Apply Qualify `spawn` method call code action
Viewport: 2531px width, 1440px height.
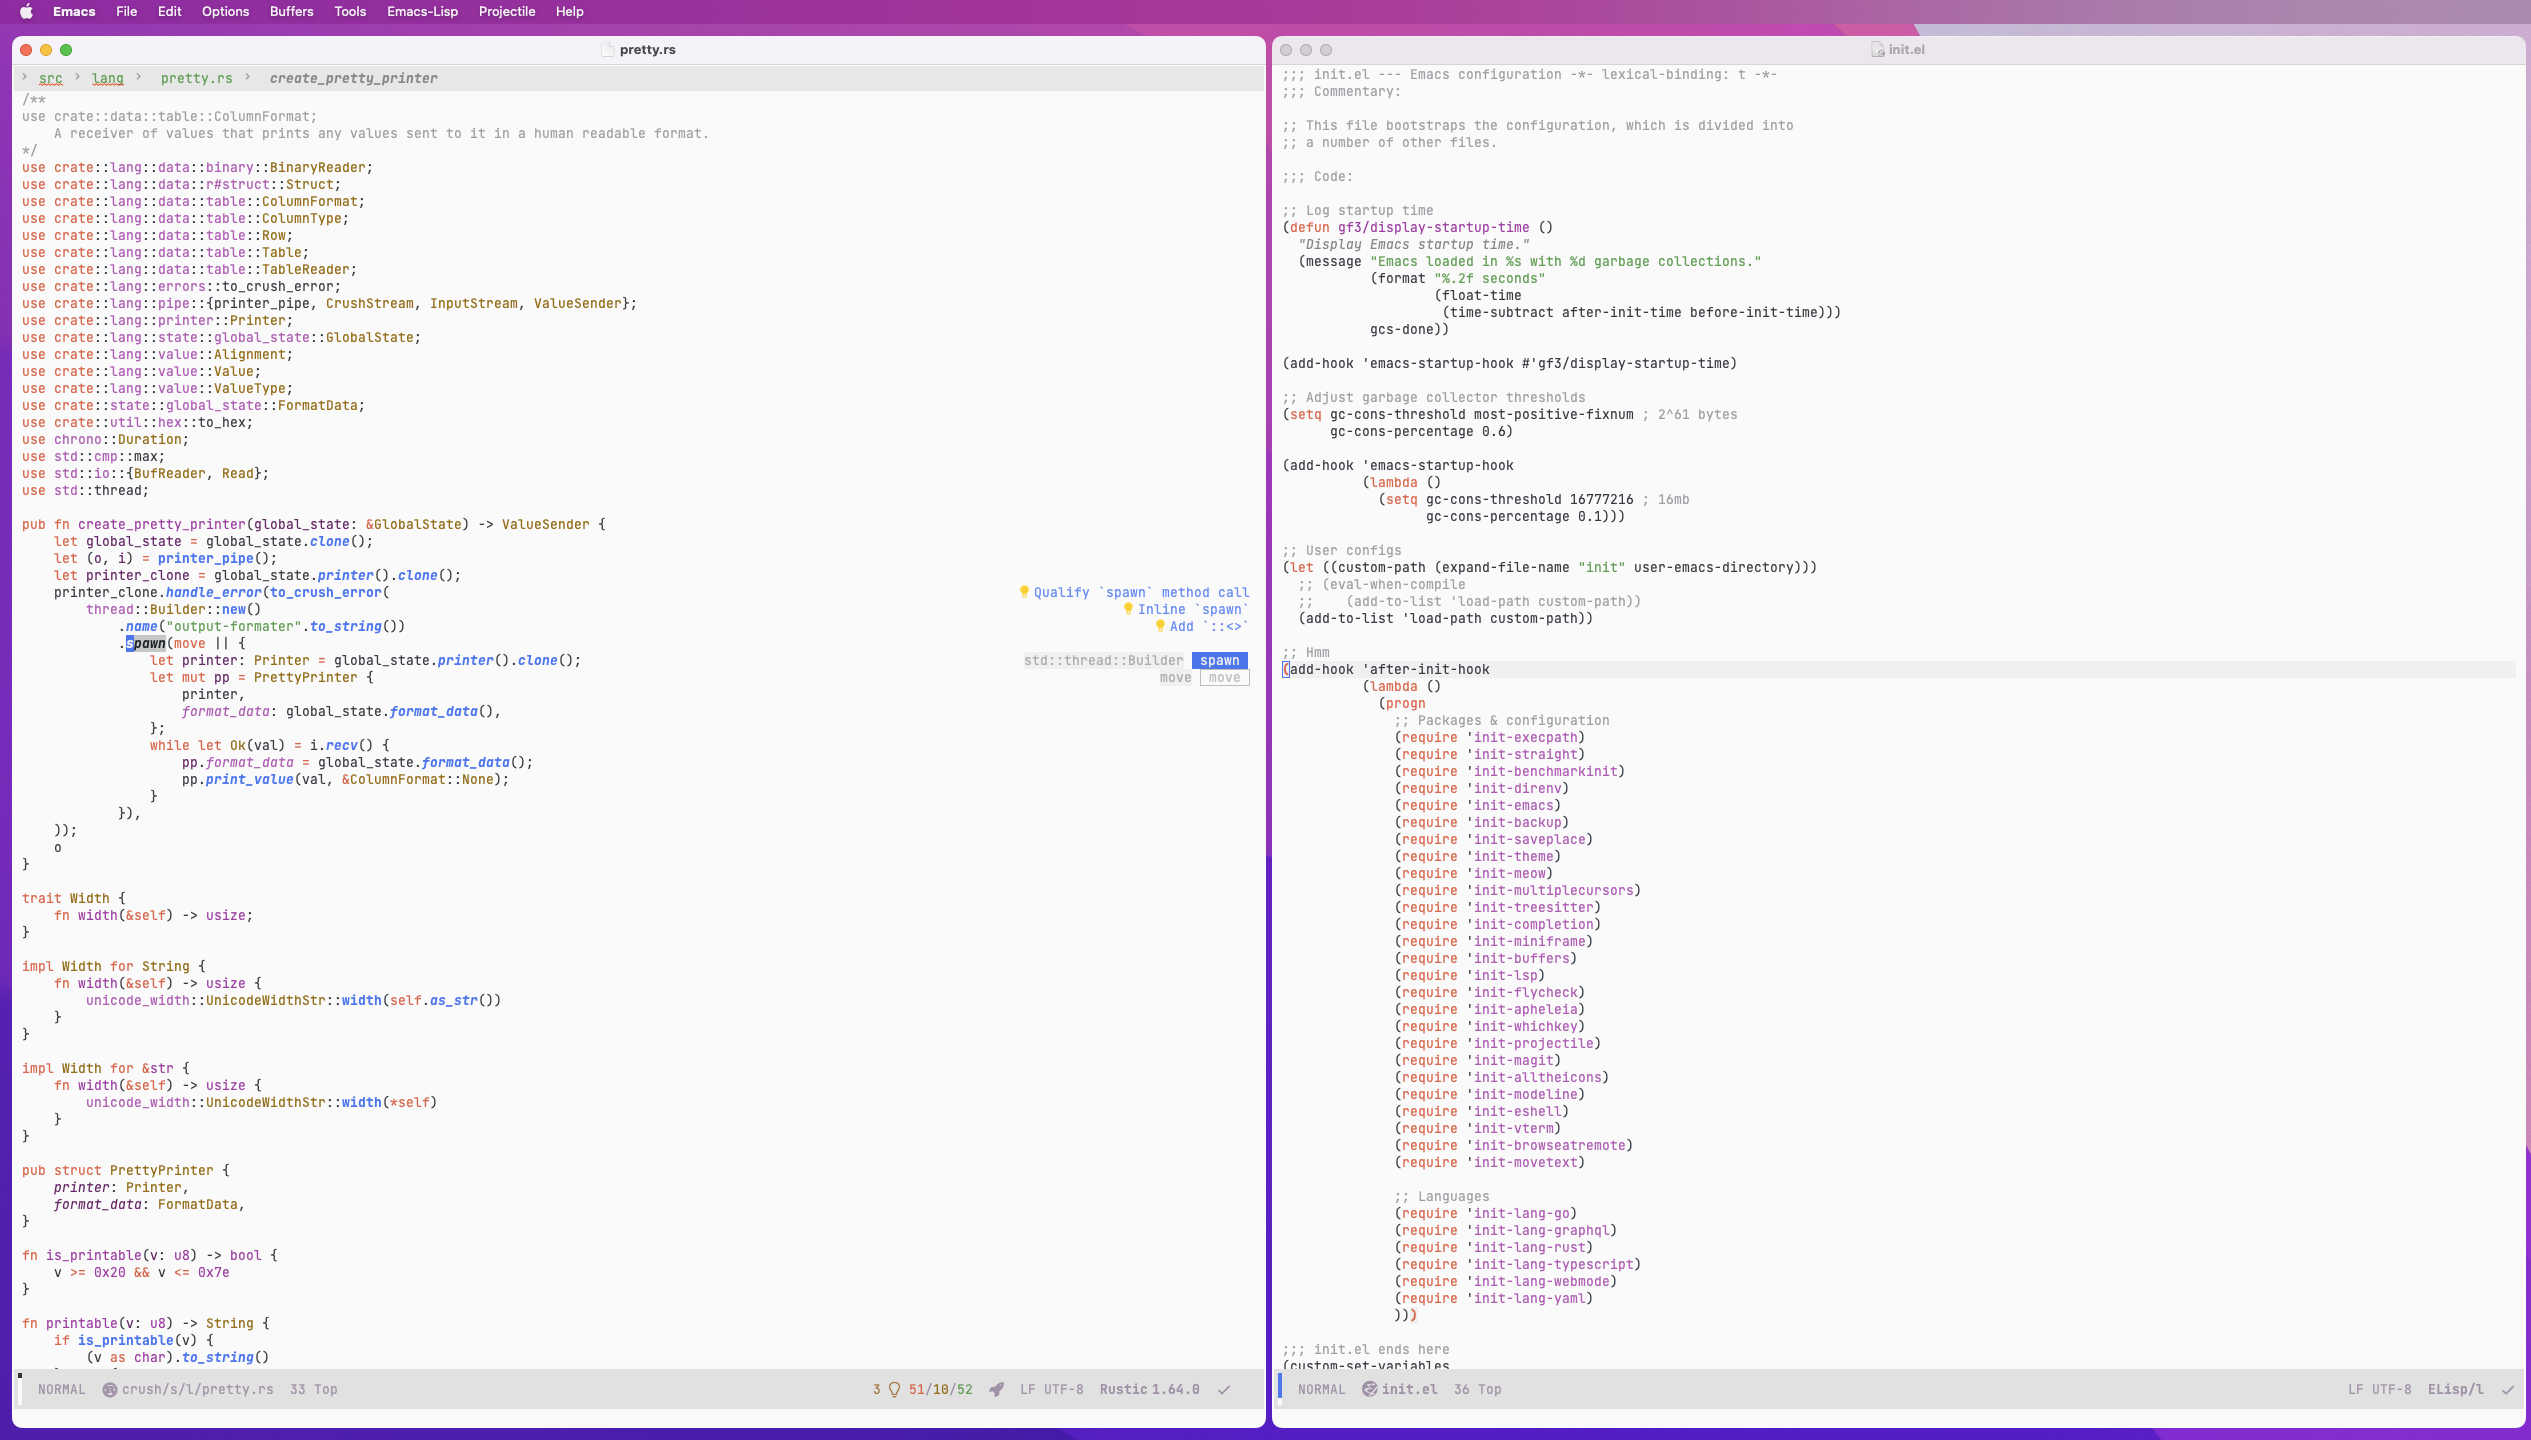[x=1141, y=593]
